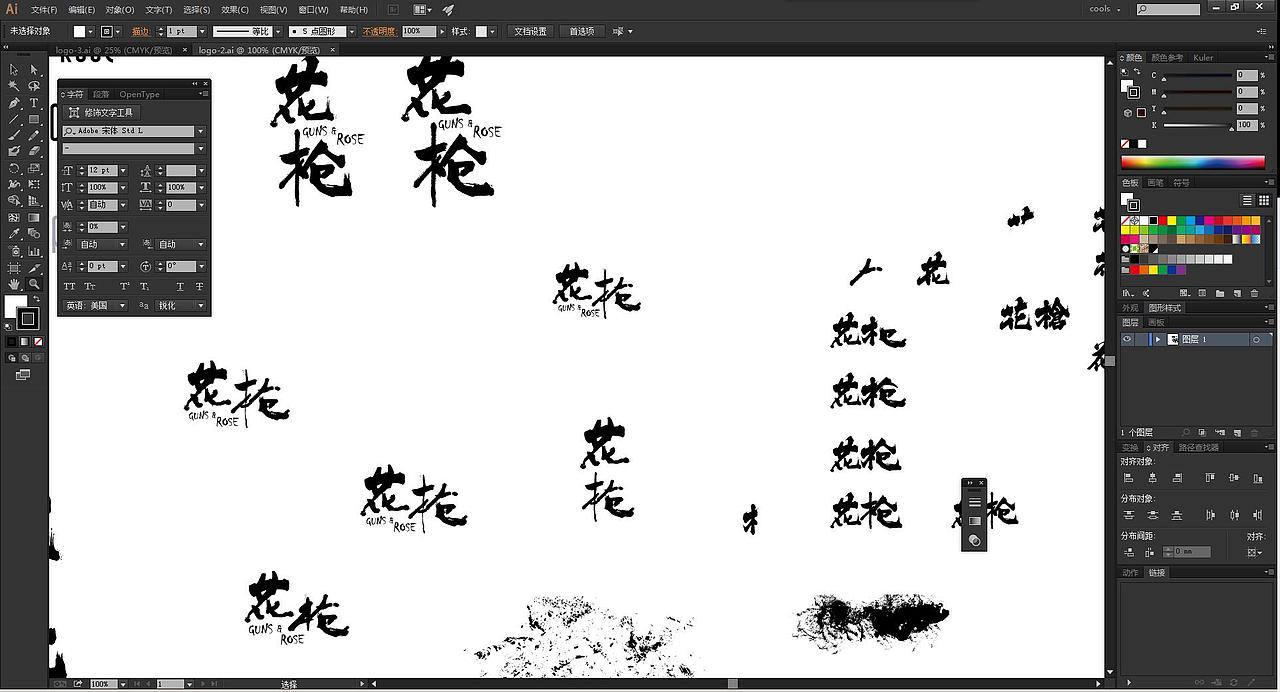
Task: Pick the red swatch in the Swatches panel
Action: pyautogui.click(x=1162, y=220)
